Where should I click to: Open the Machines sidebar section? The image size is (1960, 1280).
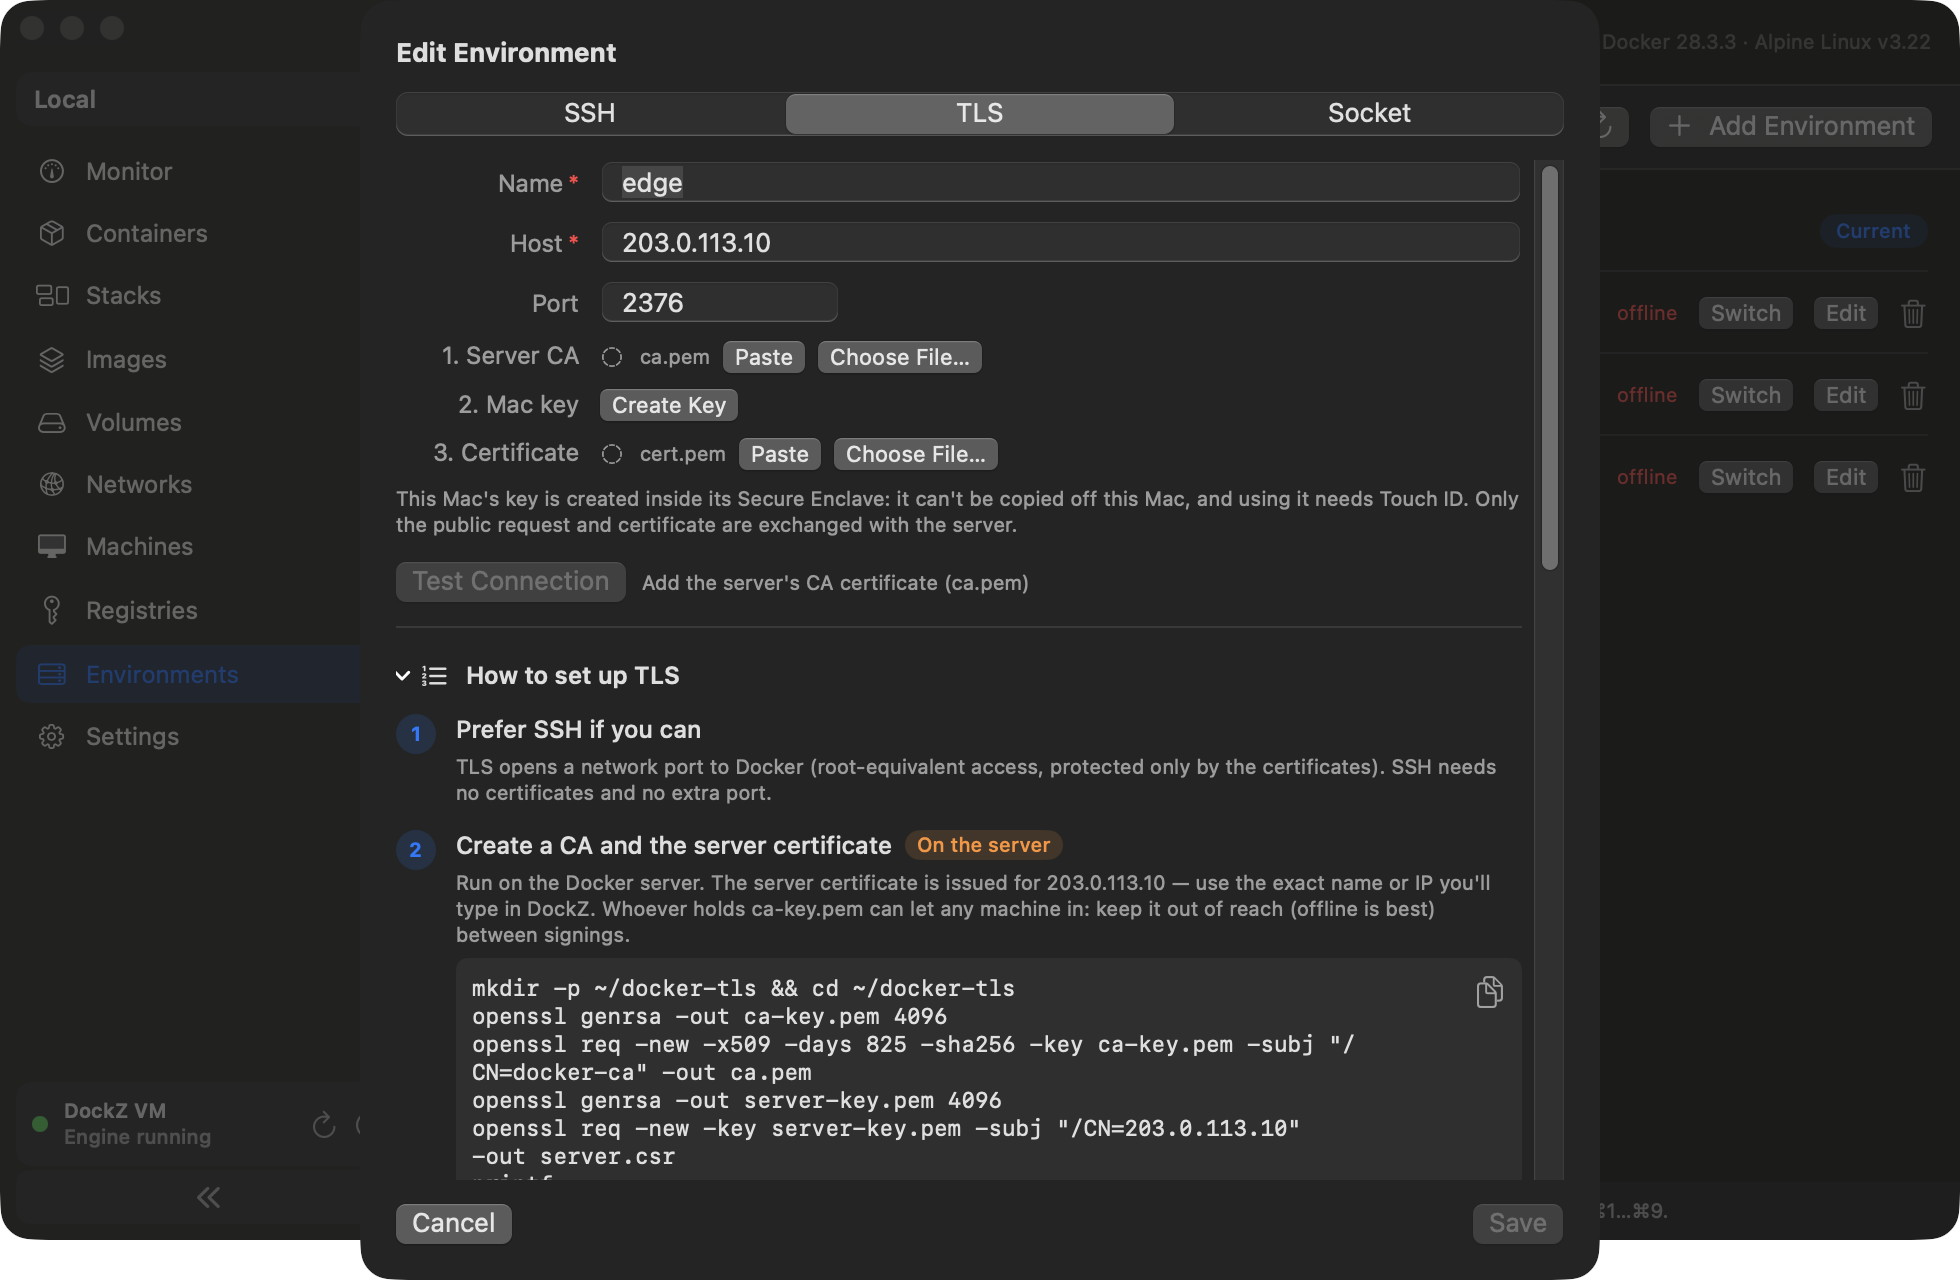point(188,546)
